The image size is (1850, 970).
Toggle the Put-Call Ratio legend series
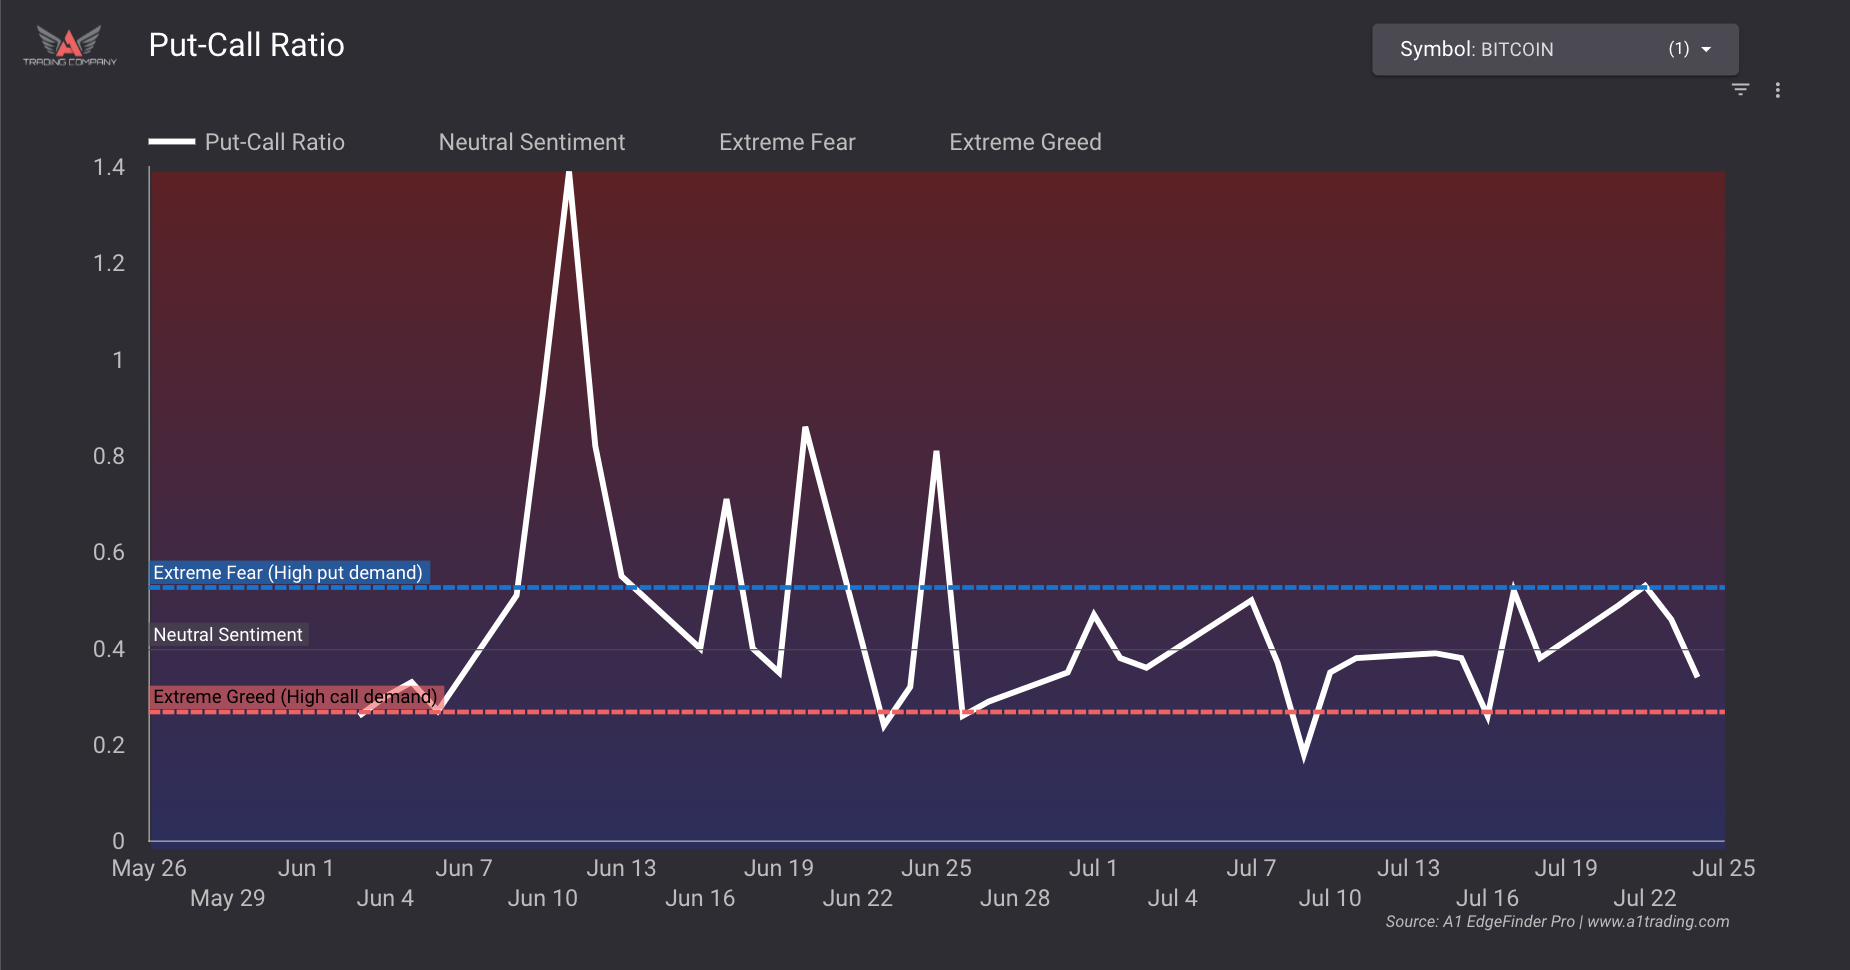(274, 142)
